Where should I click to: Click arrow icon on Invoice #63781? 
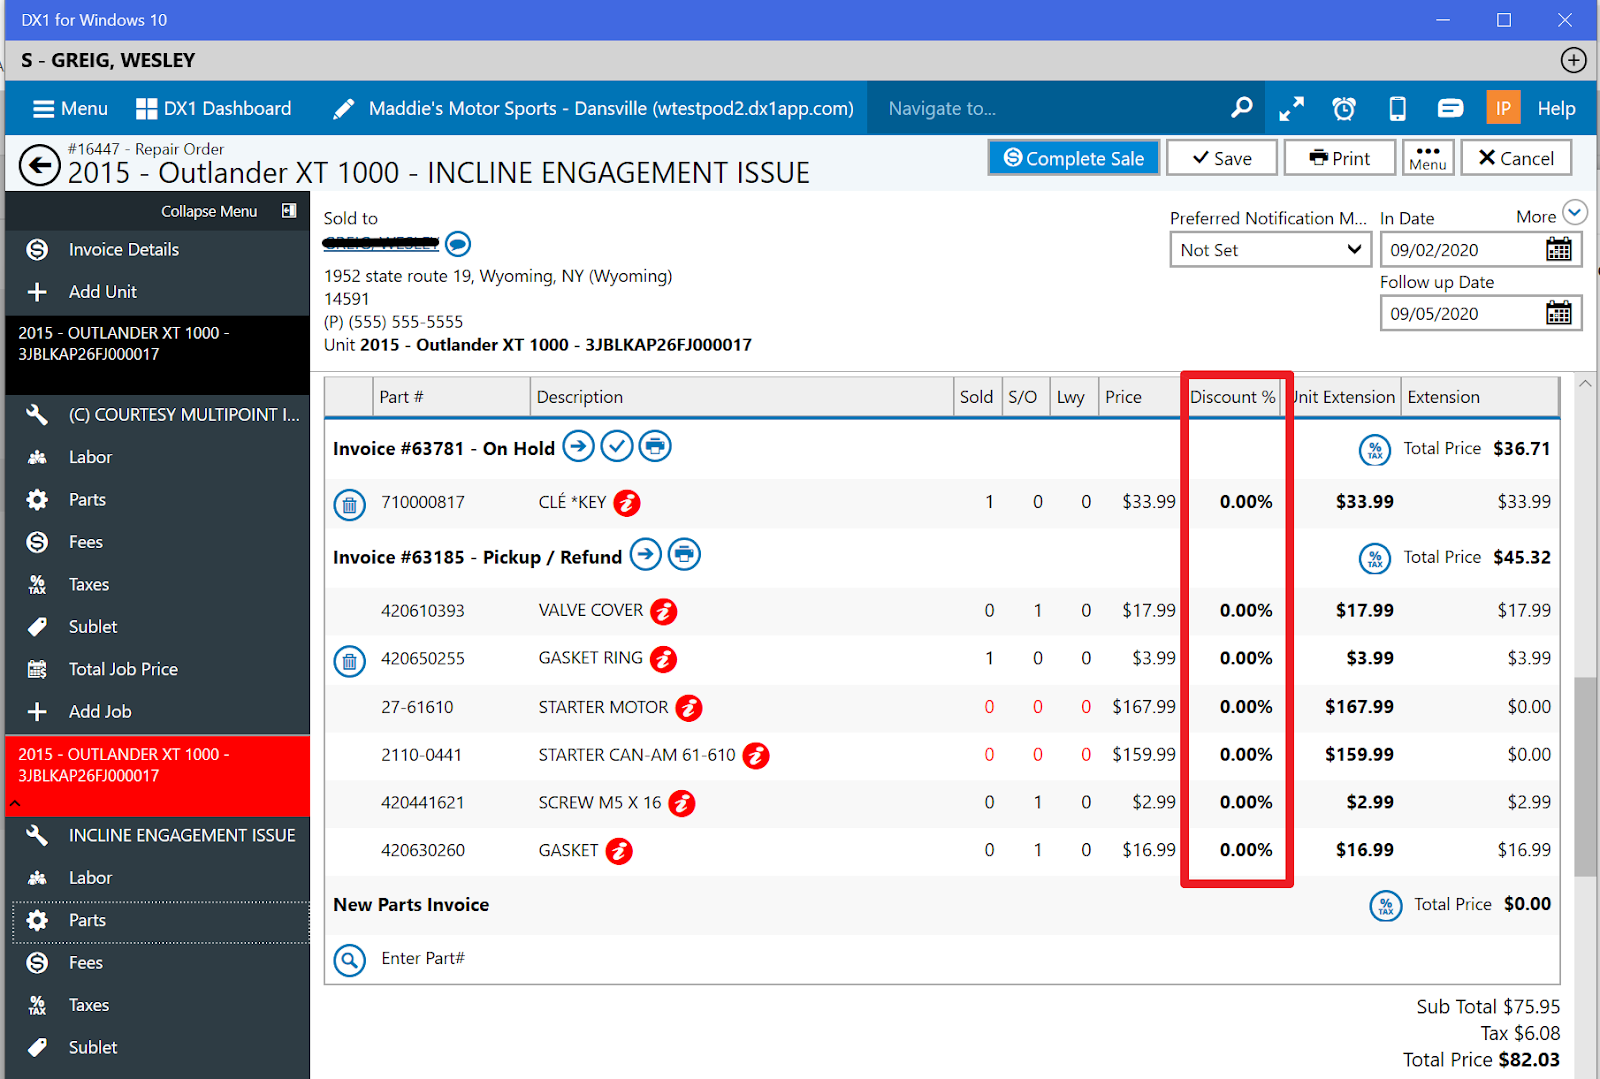(578, 446)
